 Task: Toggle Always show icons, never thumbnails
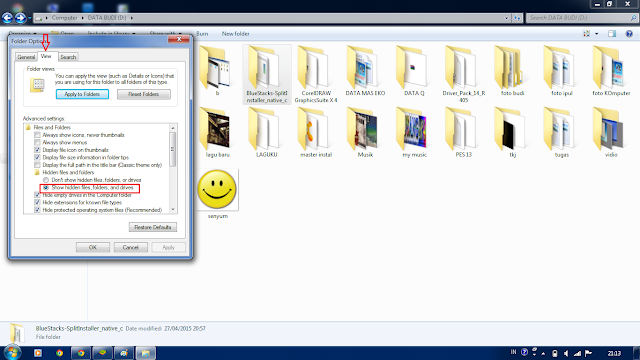click(38, 135)
